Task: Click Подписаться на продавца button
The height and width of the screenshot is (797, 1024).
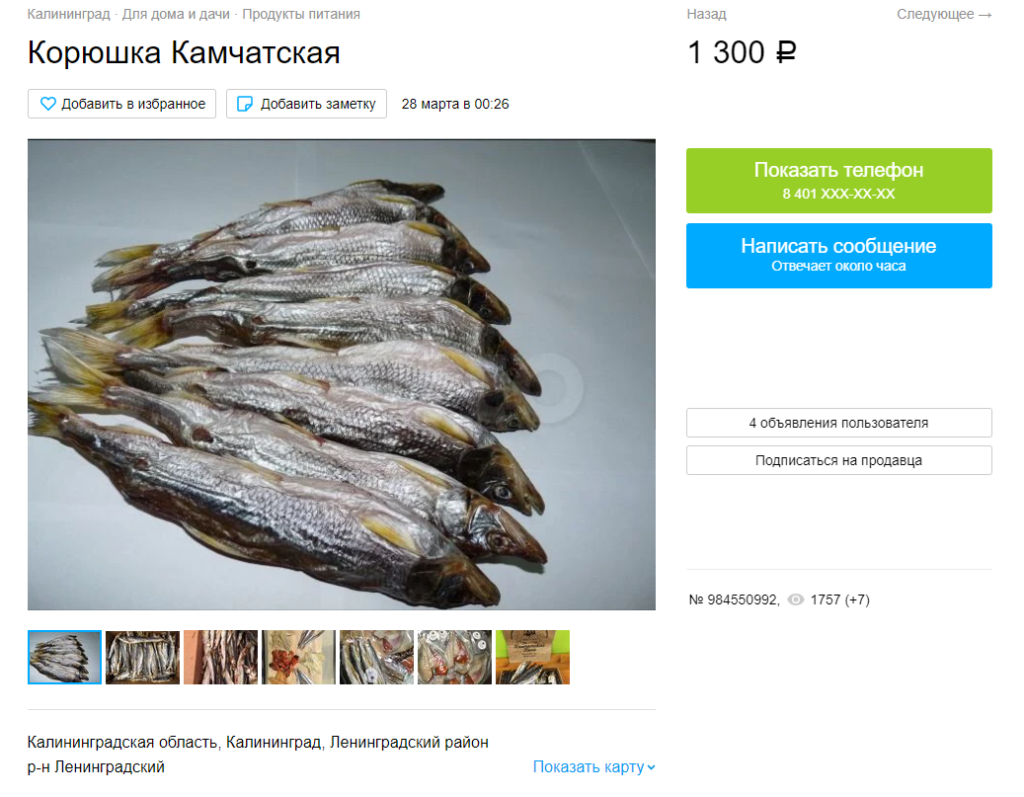Action: click(x=839, y=460)
